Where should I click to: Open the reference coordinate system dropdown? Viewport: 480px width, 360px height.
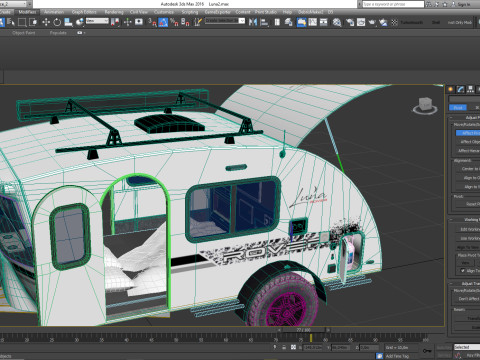(x=97, y=21)
